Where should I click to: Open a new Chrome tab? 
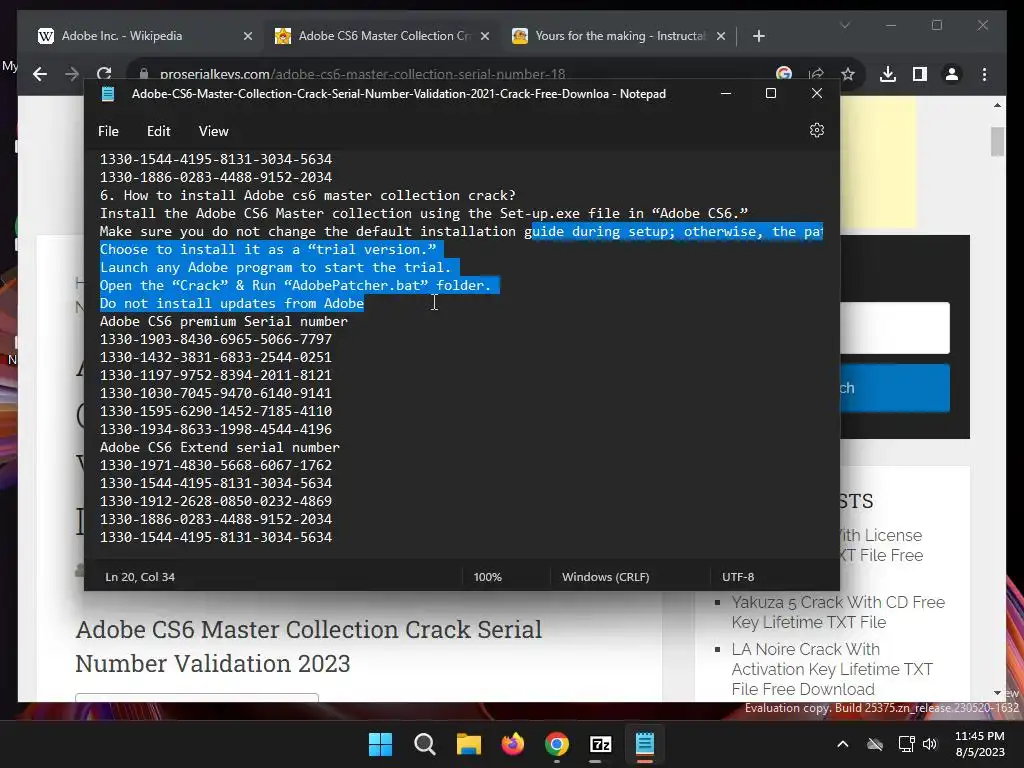tap(758, 37)
